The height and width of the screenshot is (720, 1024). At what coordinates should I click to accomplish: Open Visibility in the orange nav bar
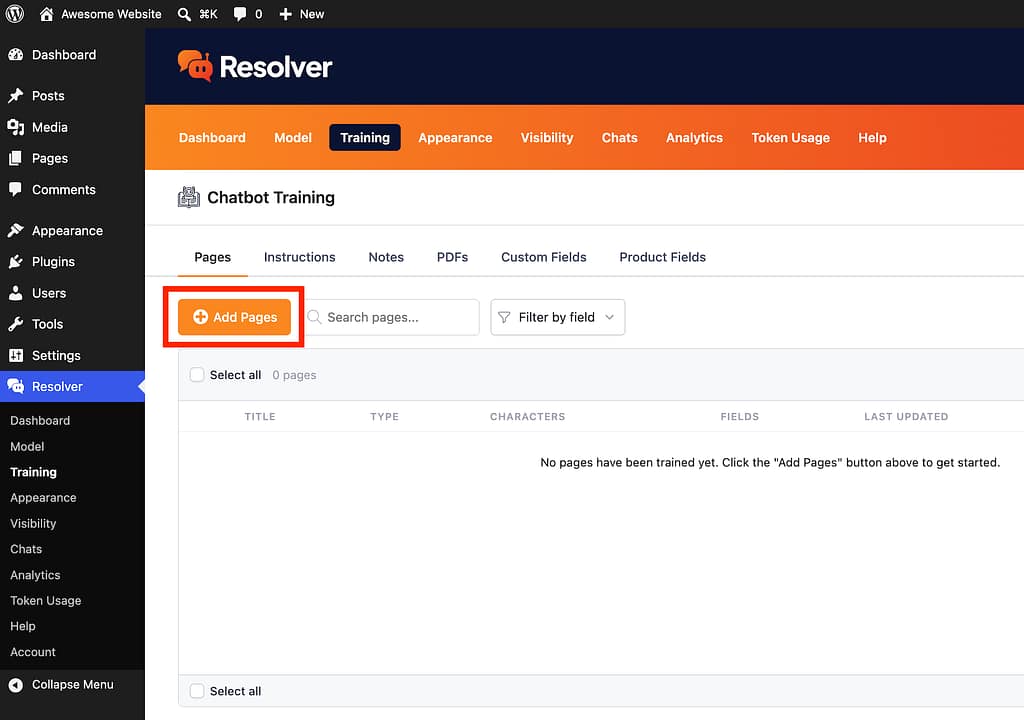tap(547, 138)
